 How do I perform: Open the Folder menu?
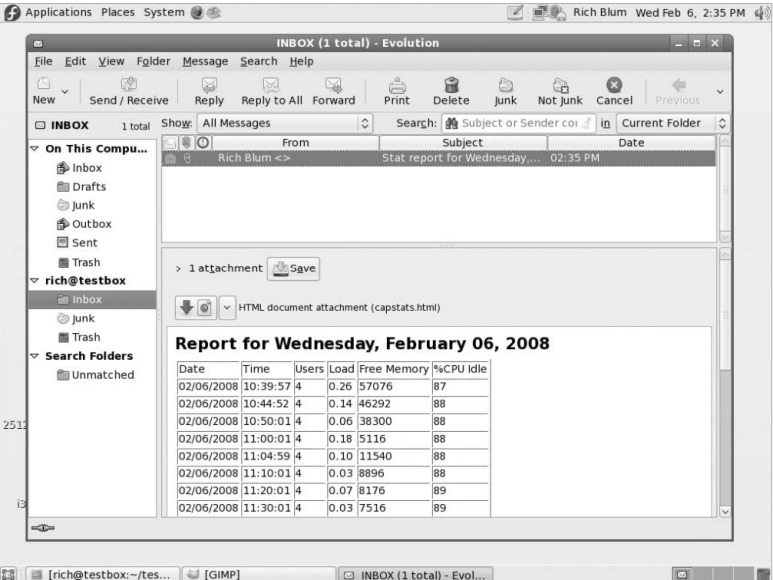pos(153,62)
